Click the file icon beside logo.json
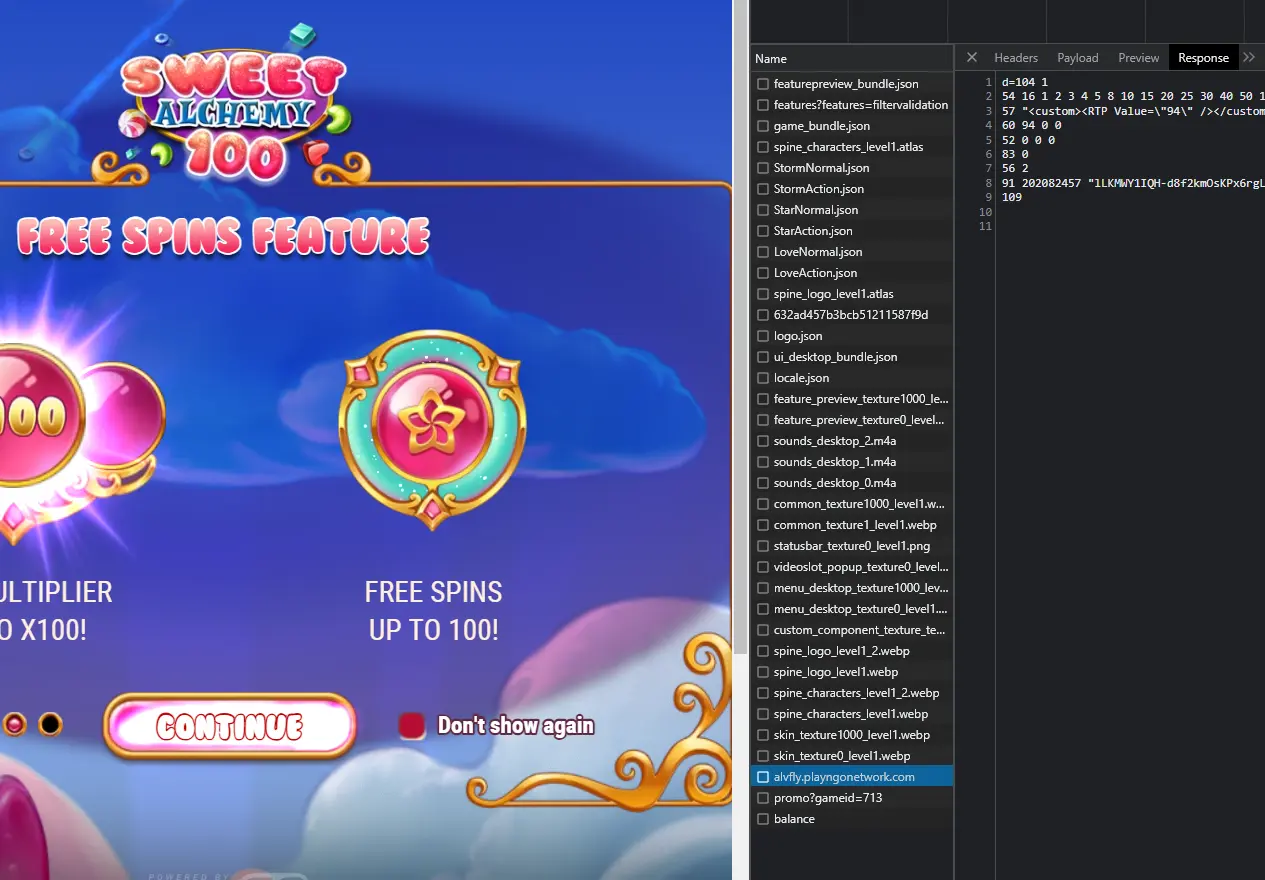This screenshot has height=880, width=1265. click(763, 336)
